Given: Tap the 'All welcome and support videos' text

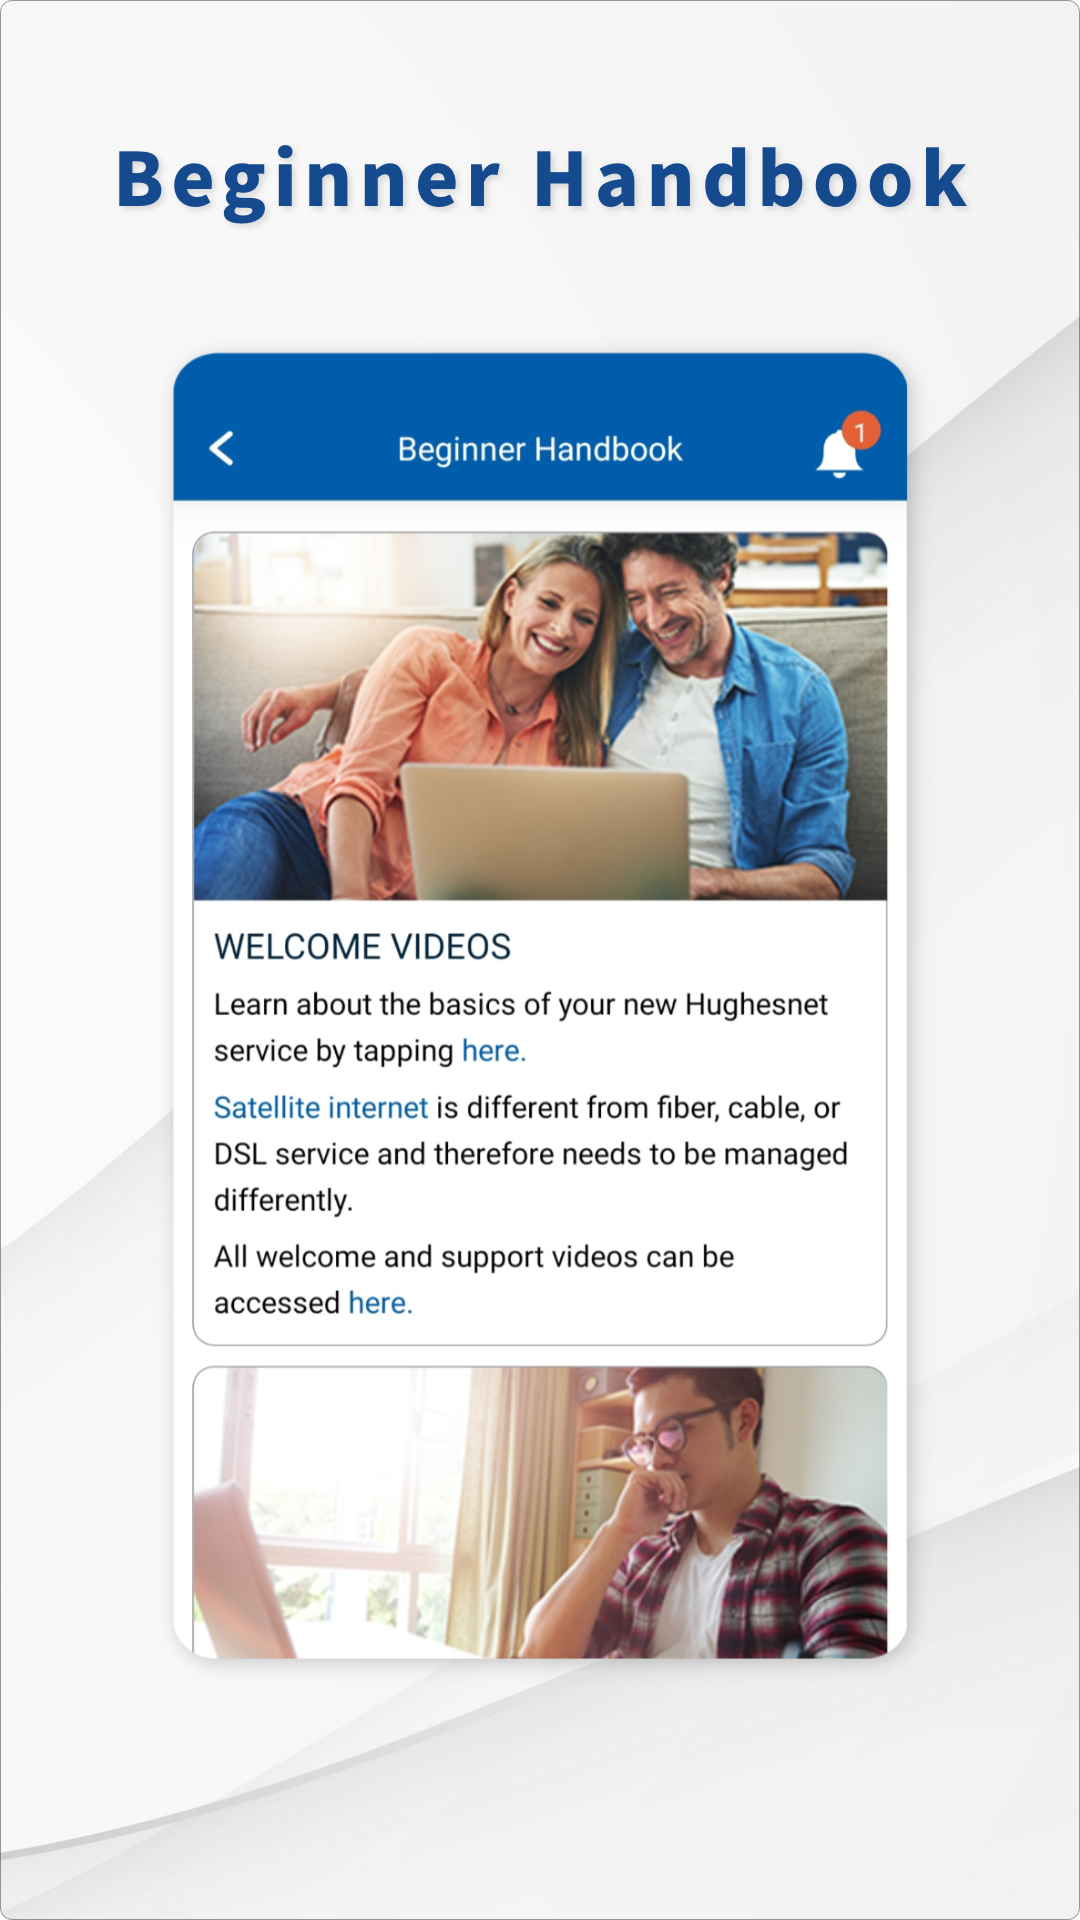Looking at the screenshot, I should (474, 1257).
